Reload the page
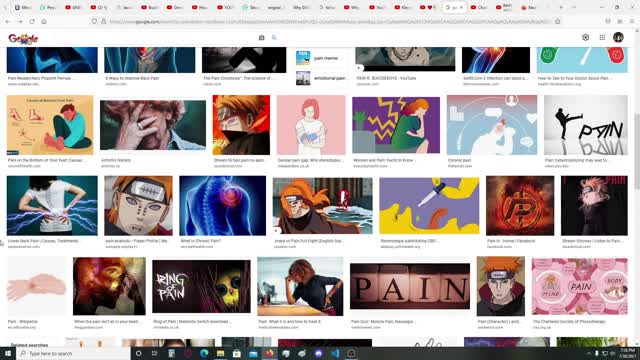The width and height of the screenshot is (640, 360). (x=32, y=21)
